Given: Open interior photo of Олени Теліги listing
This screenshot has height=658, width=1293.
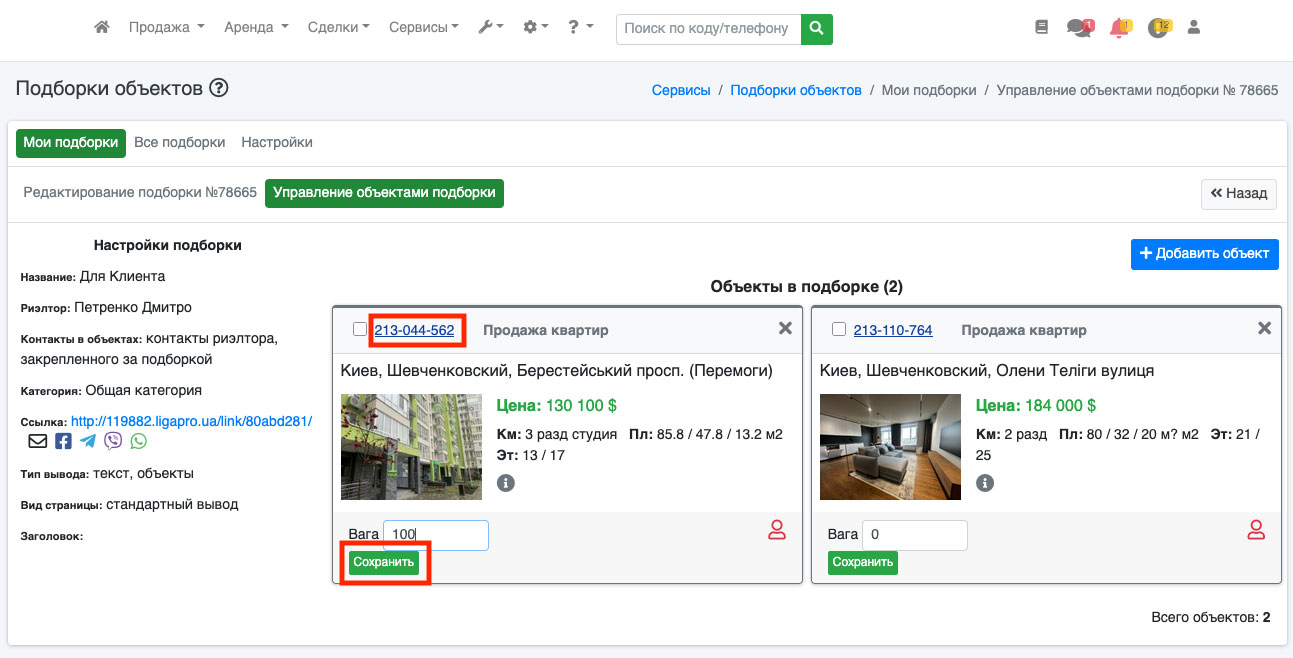Looking at the screenshot, I should coord(890,447).
